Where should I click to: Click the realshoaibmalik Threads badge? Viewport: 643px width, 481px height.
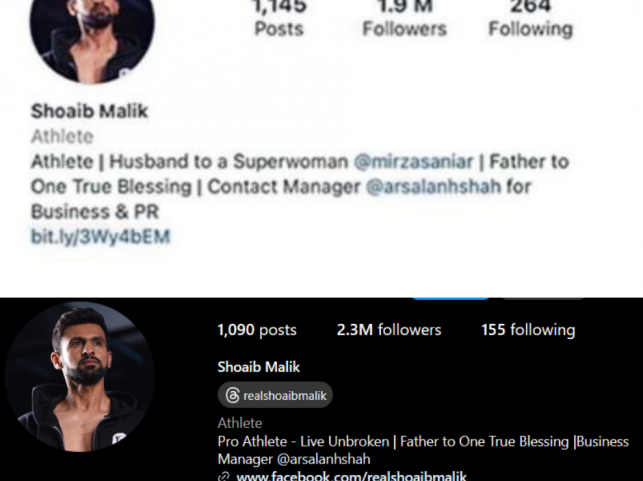(x=275, y=395)
